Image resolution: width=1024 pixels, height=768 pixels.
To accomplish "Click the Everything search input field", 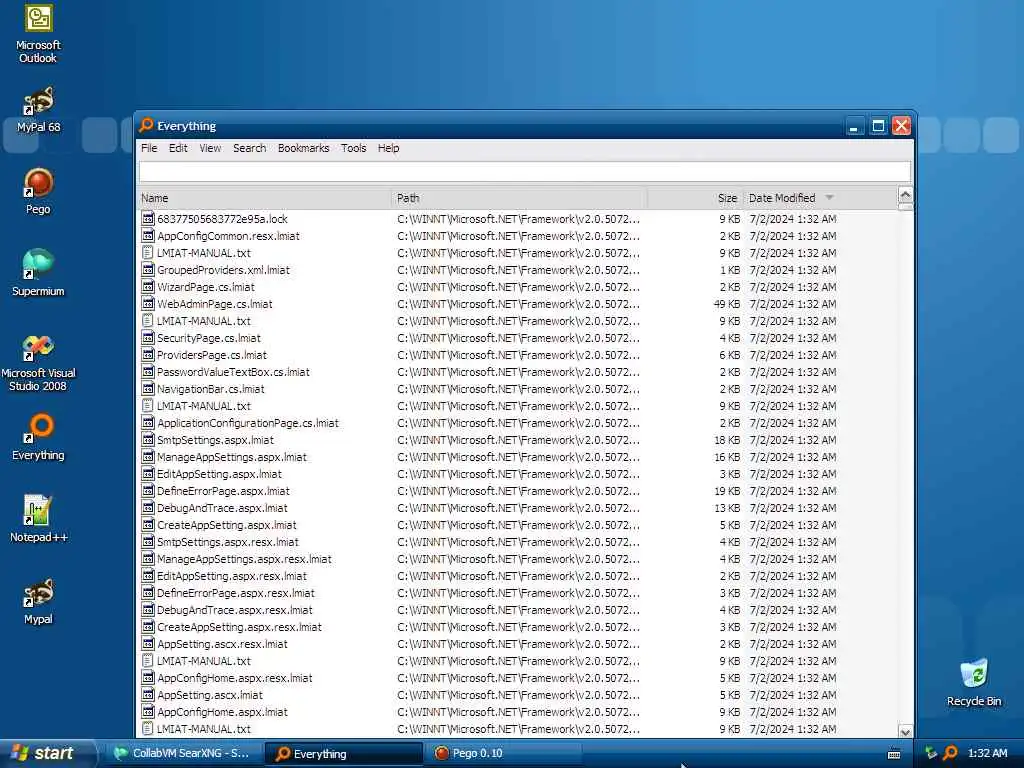I will tap(524, 172).
